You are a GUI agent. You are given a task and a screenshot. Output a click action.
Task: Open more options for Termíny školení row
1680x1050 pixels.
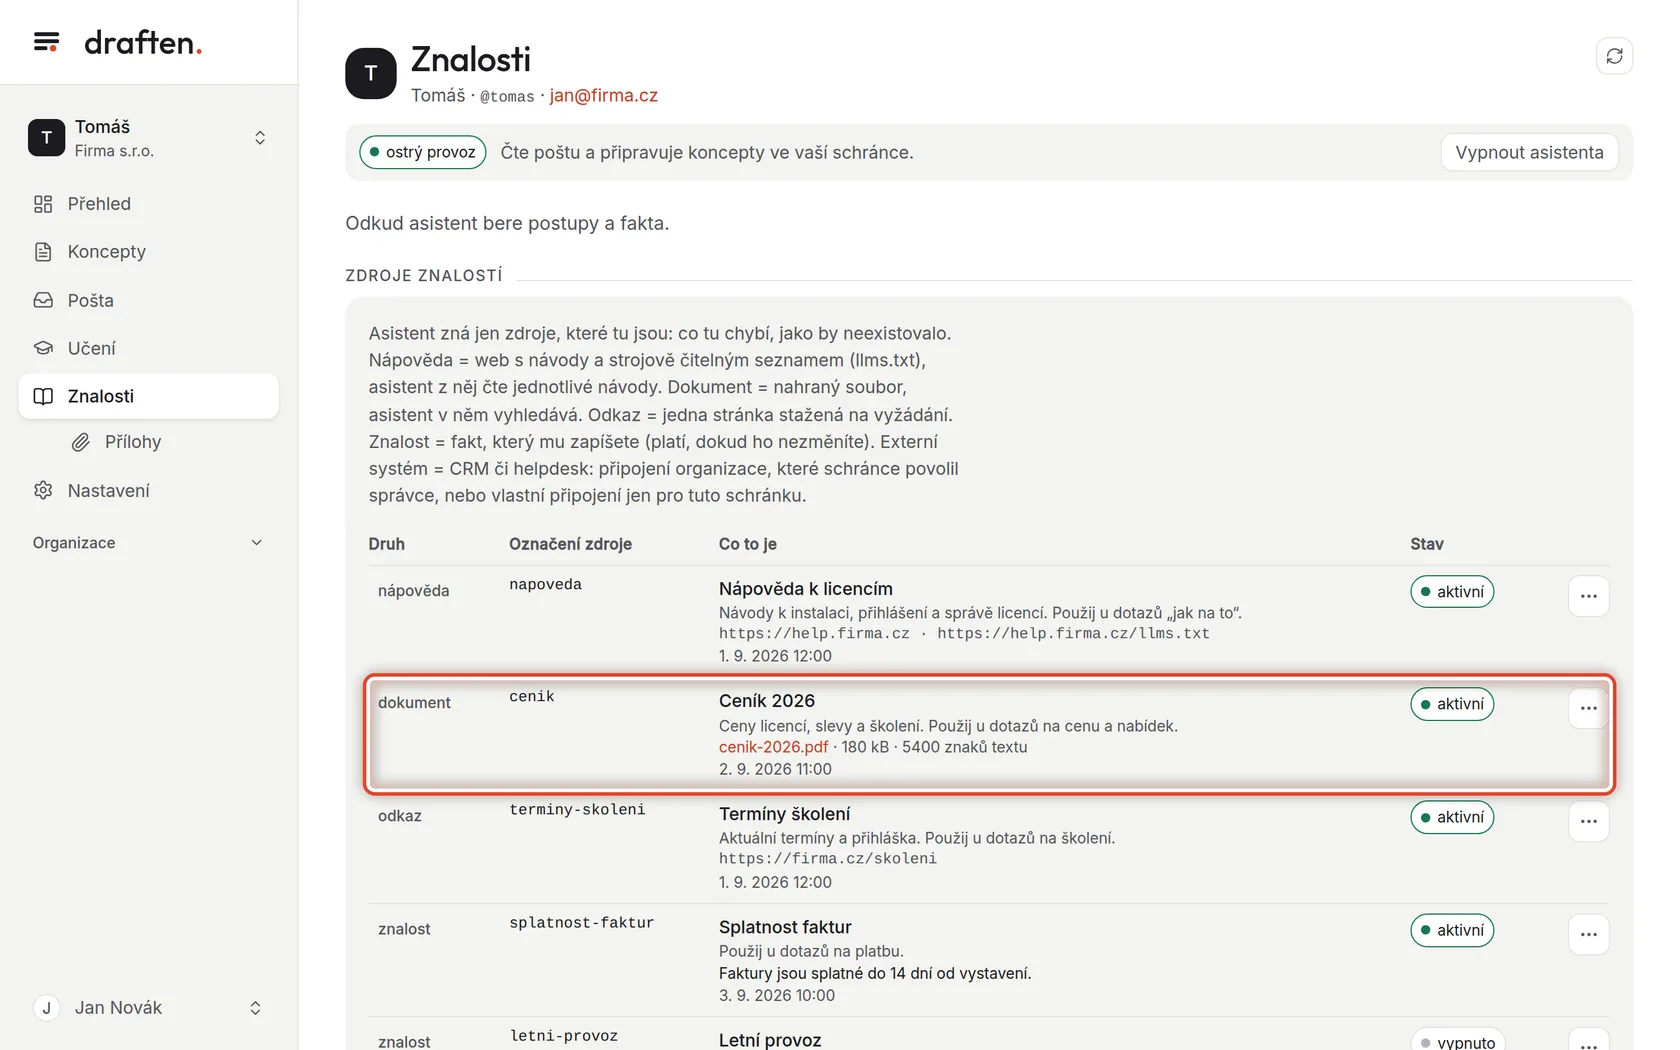1588,821
